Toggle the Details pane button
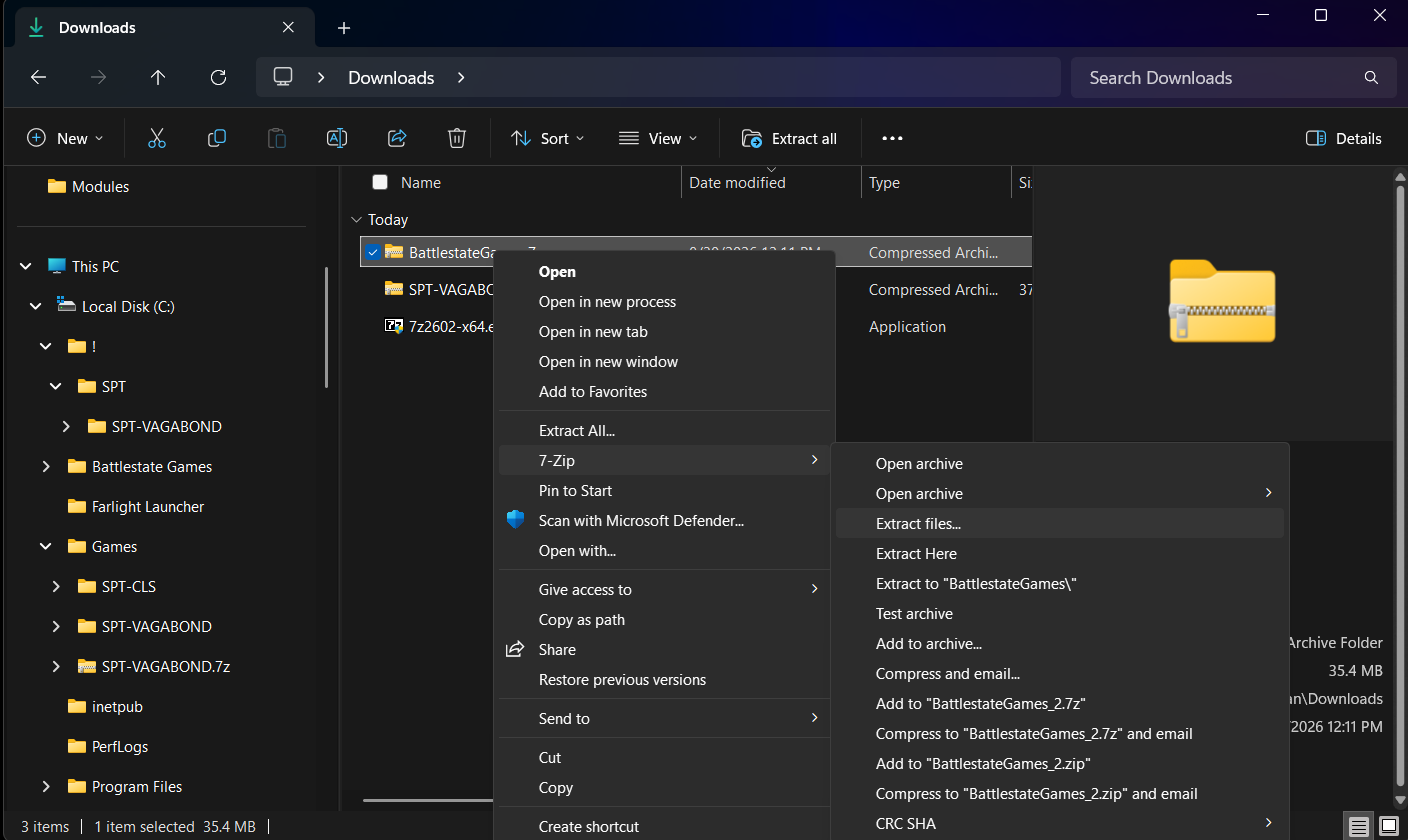This screenshot has height=840, width=1408. coord(1344,138)
